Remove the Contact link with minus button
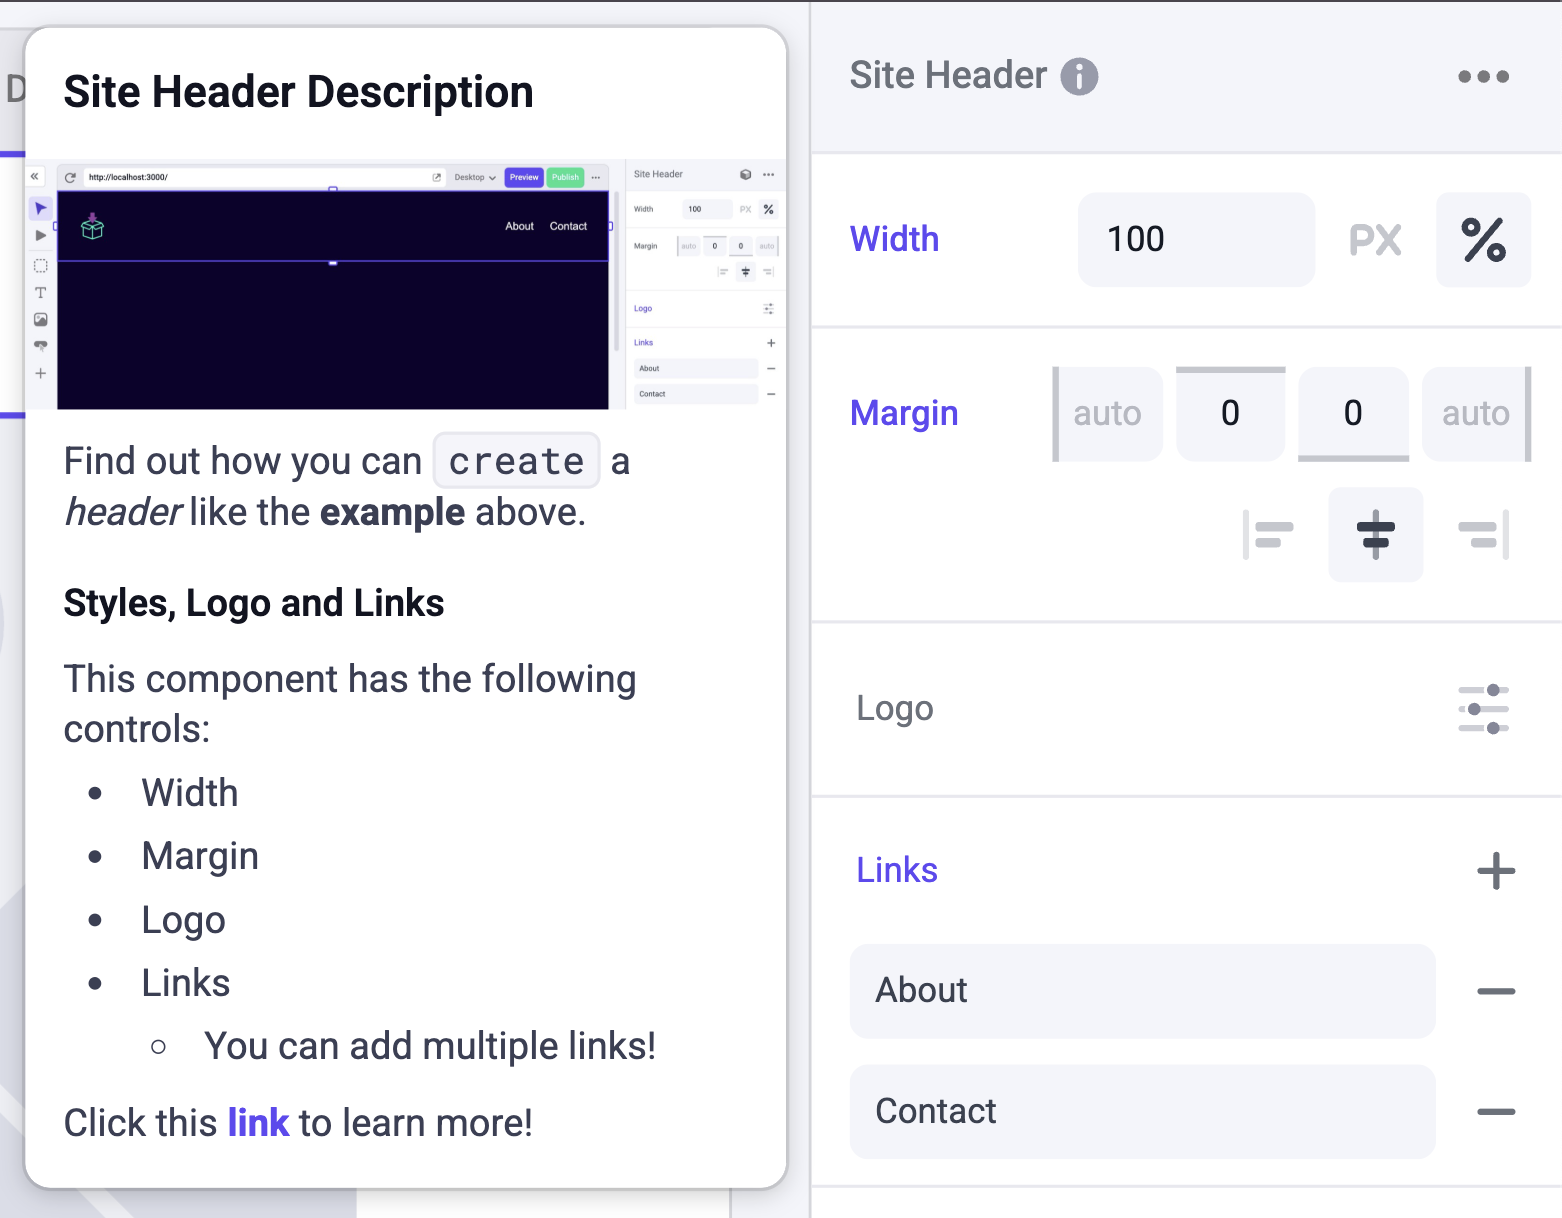 1495,1111
